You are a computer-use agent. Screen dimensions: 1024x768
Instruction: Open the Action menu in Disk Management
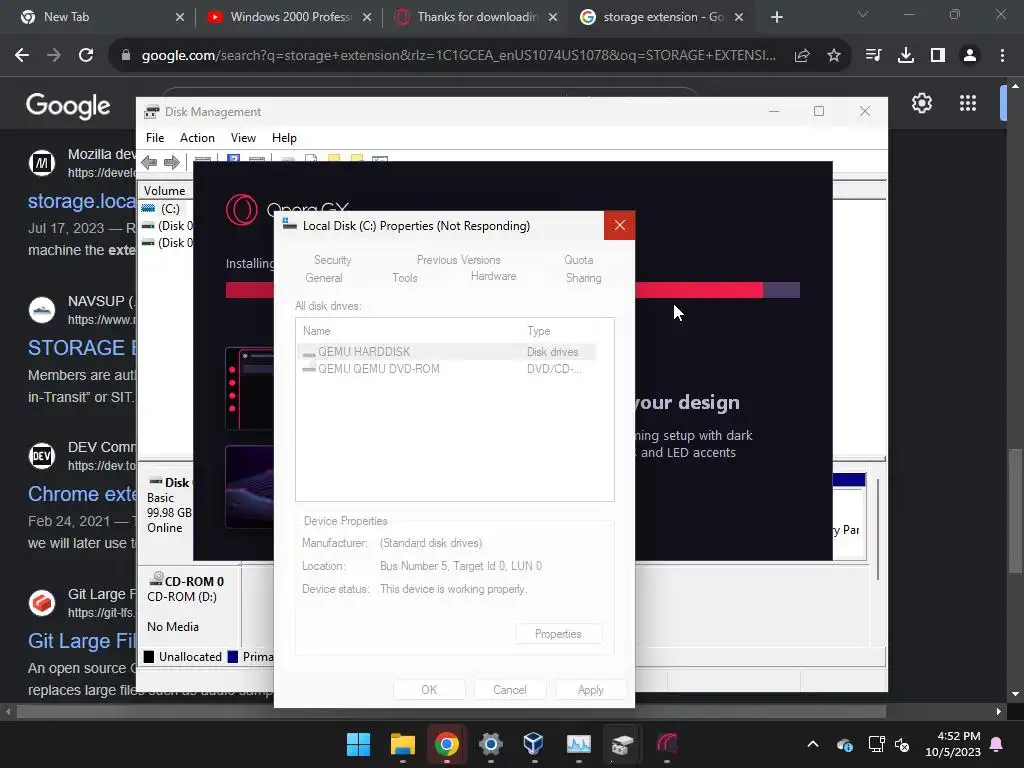197,138
